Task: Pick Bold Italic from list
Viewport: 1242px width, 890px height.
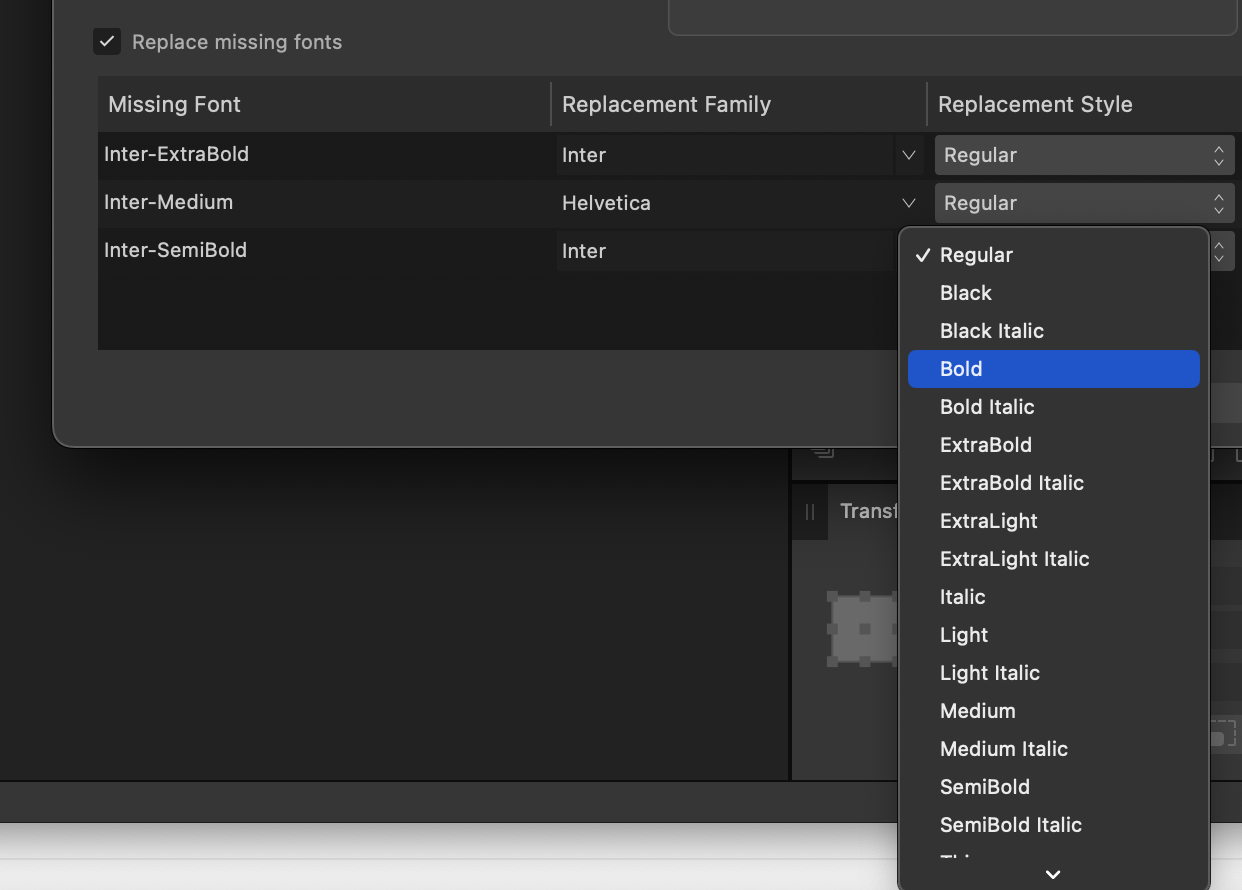Action: [x=1053, y=407]
